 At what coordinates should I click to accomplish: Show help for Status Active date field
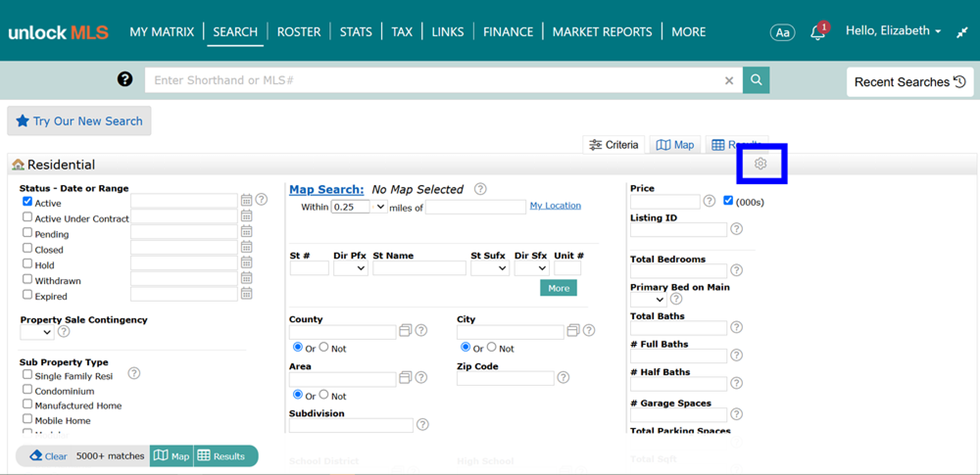tap(262, 199)
